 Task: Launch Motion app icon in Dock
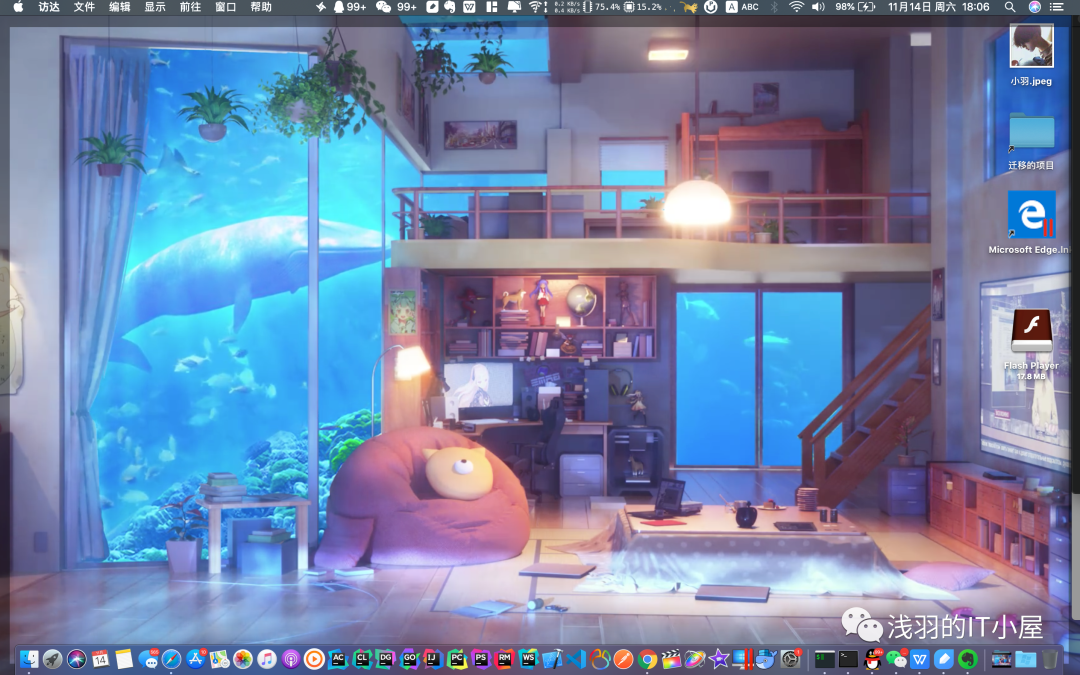coord(695,659)
